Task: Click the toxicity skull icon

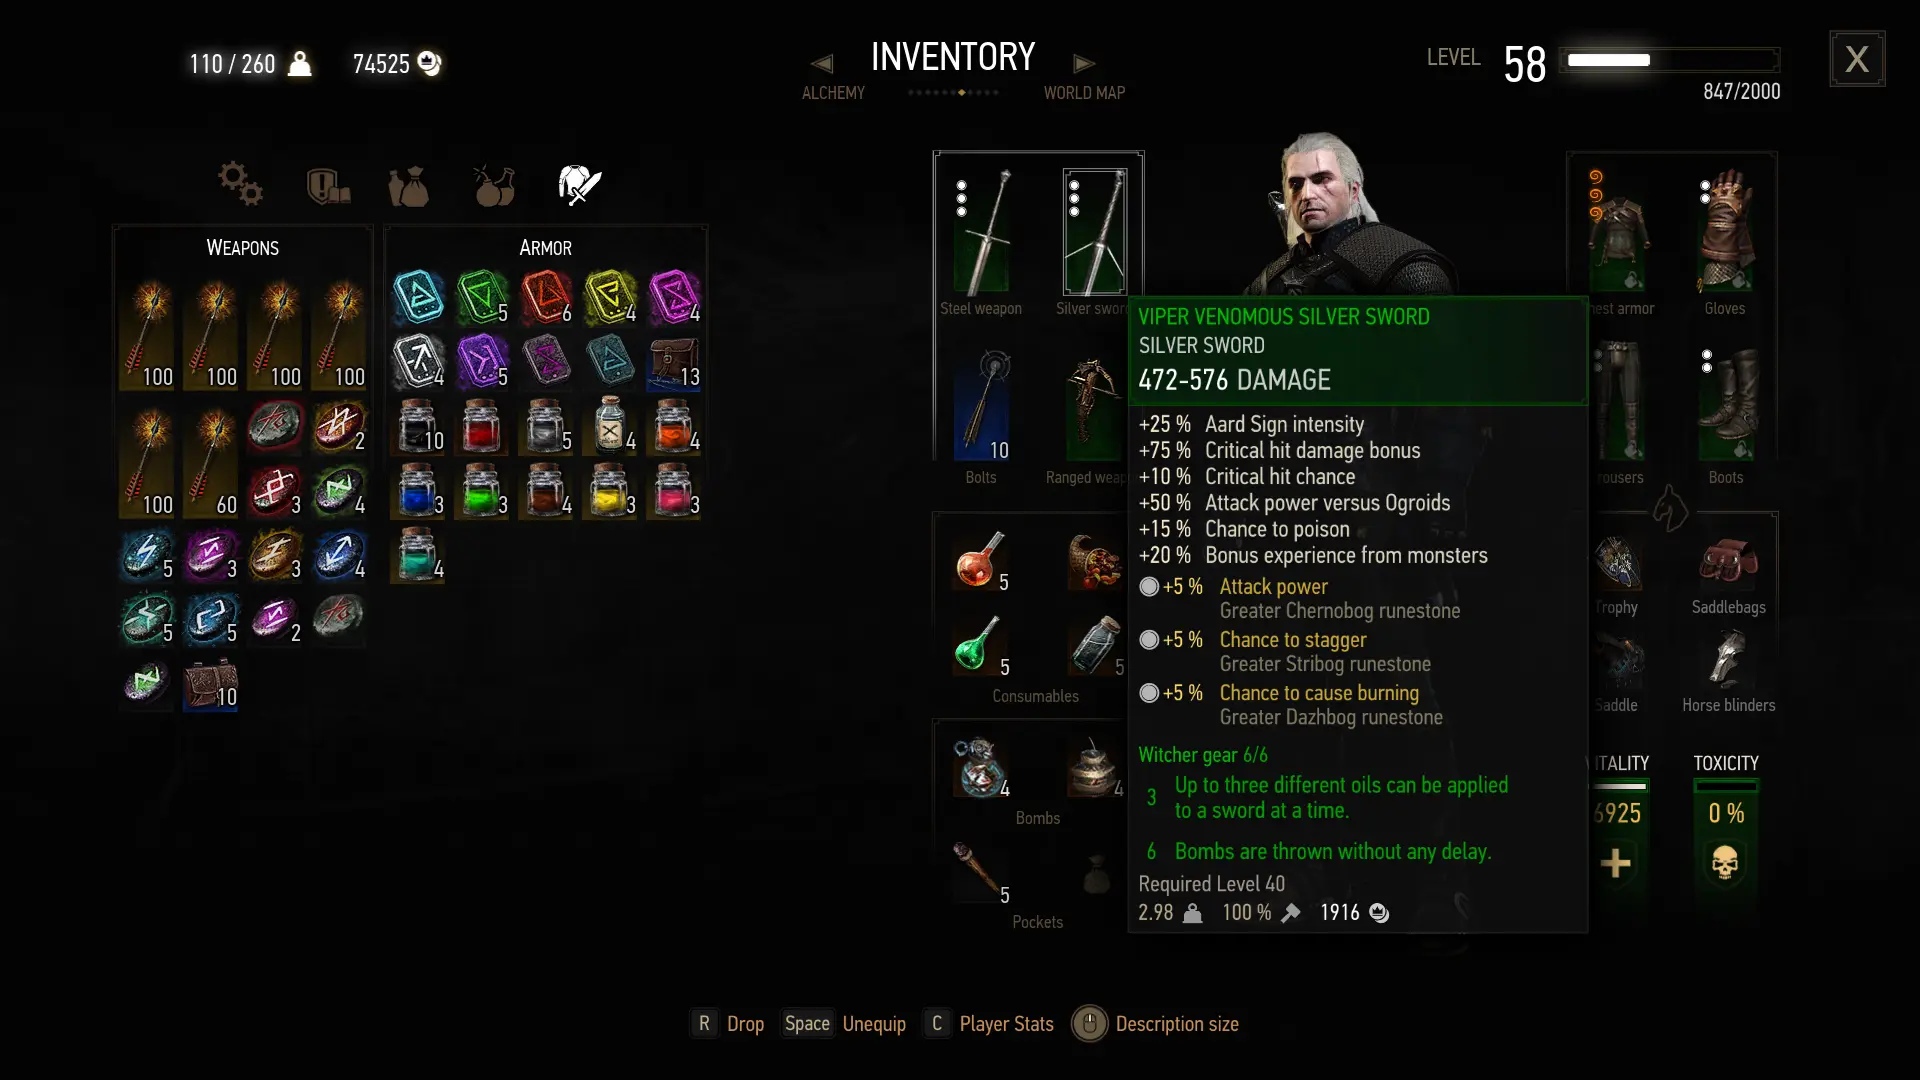Action: pos(1725,862)
